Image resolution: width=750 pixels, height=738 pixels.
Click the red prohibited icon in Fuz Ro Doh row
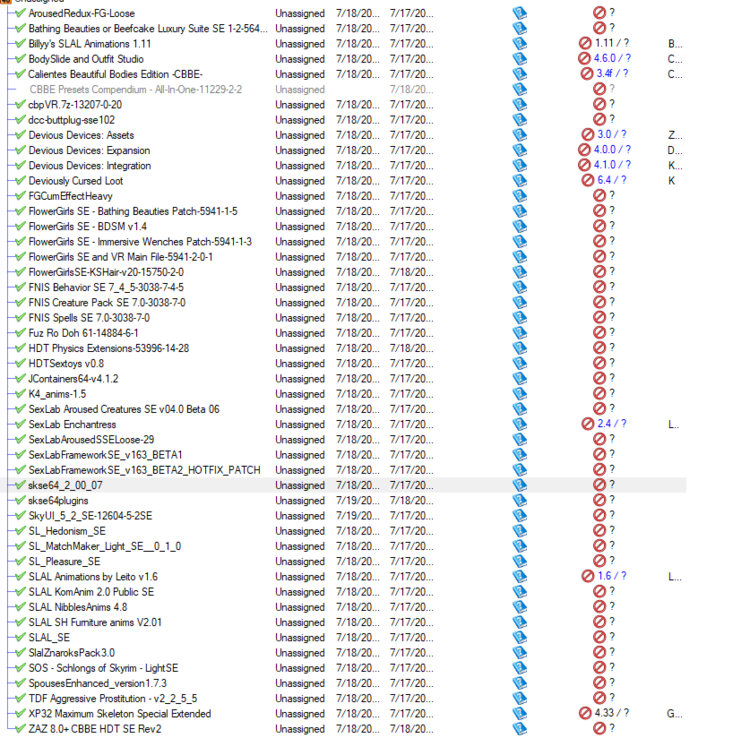pos(599,332)
